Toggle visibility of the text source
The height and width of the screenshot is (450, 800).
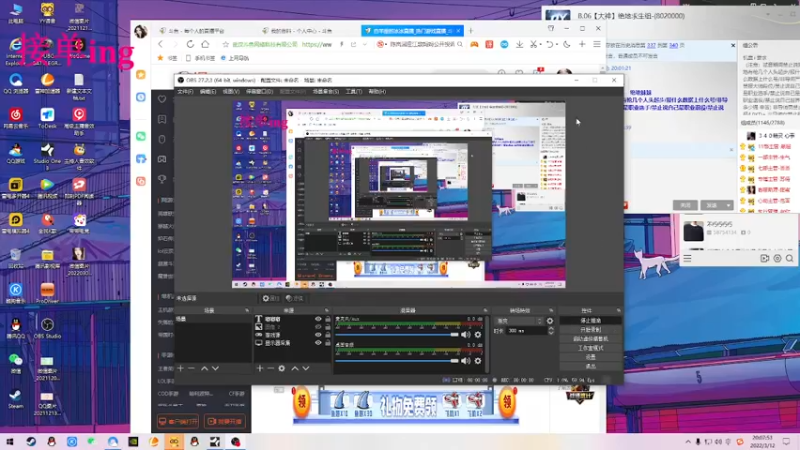tap(318, 319)
